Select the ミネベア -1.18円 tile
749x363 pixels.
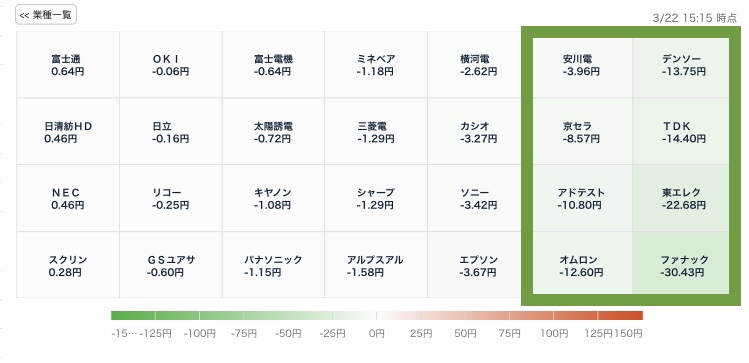pos(376,64)
